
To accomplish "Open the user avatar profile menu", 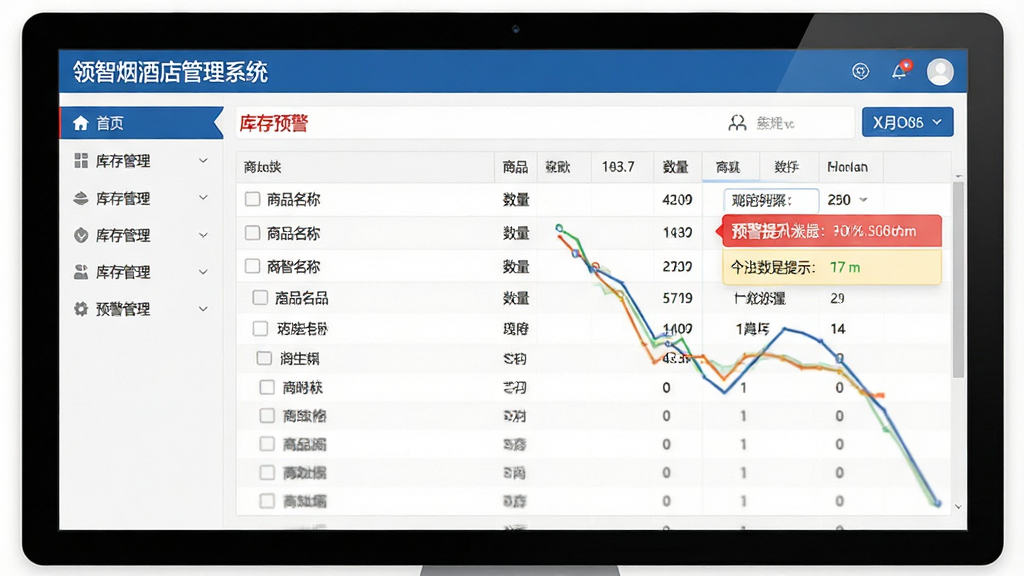I will point(940,72).
